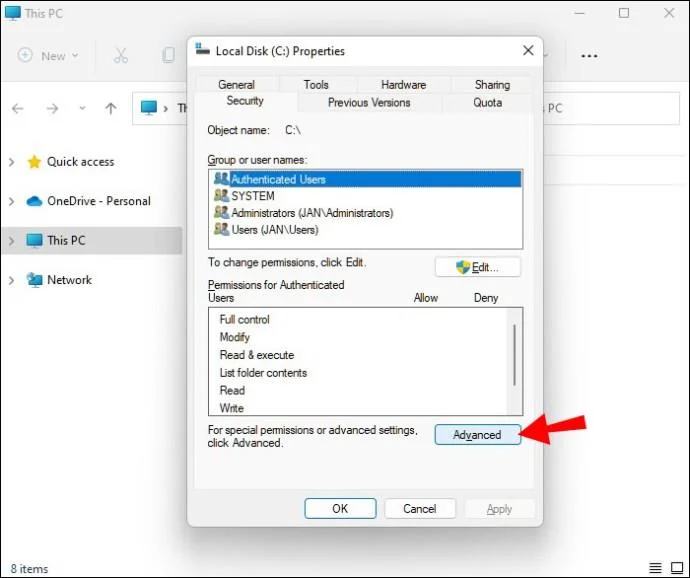
Task: Click the Network icon in the sidebar
Action: 34,280
